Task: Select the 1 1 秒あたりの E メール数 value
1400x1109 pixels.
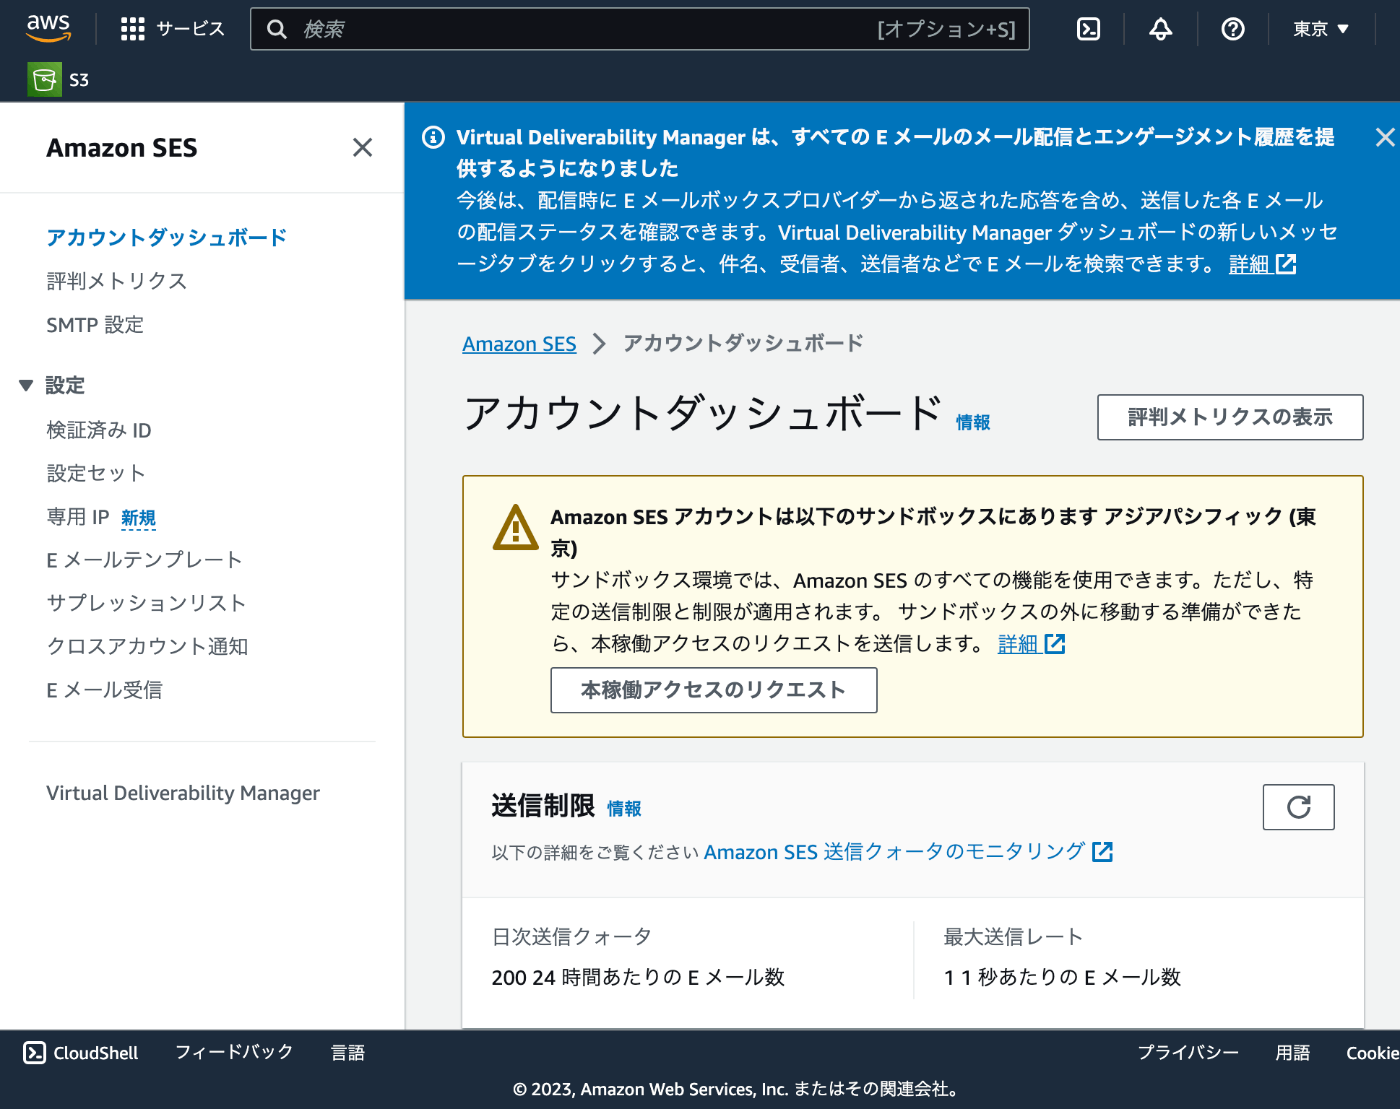Action: 1062,977
